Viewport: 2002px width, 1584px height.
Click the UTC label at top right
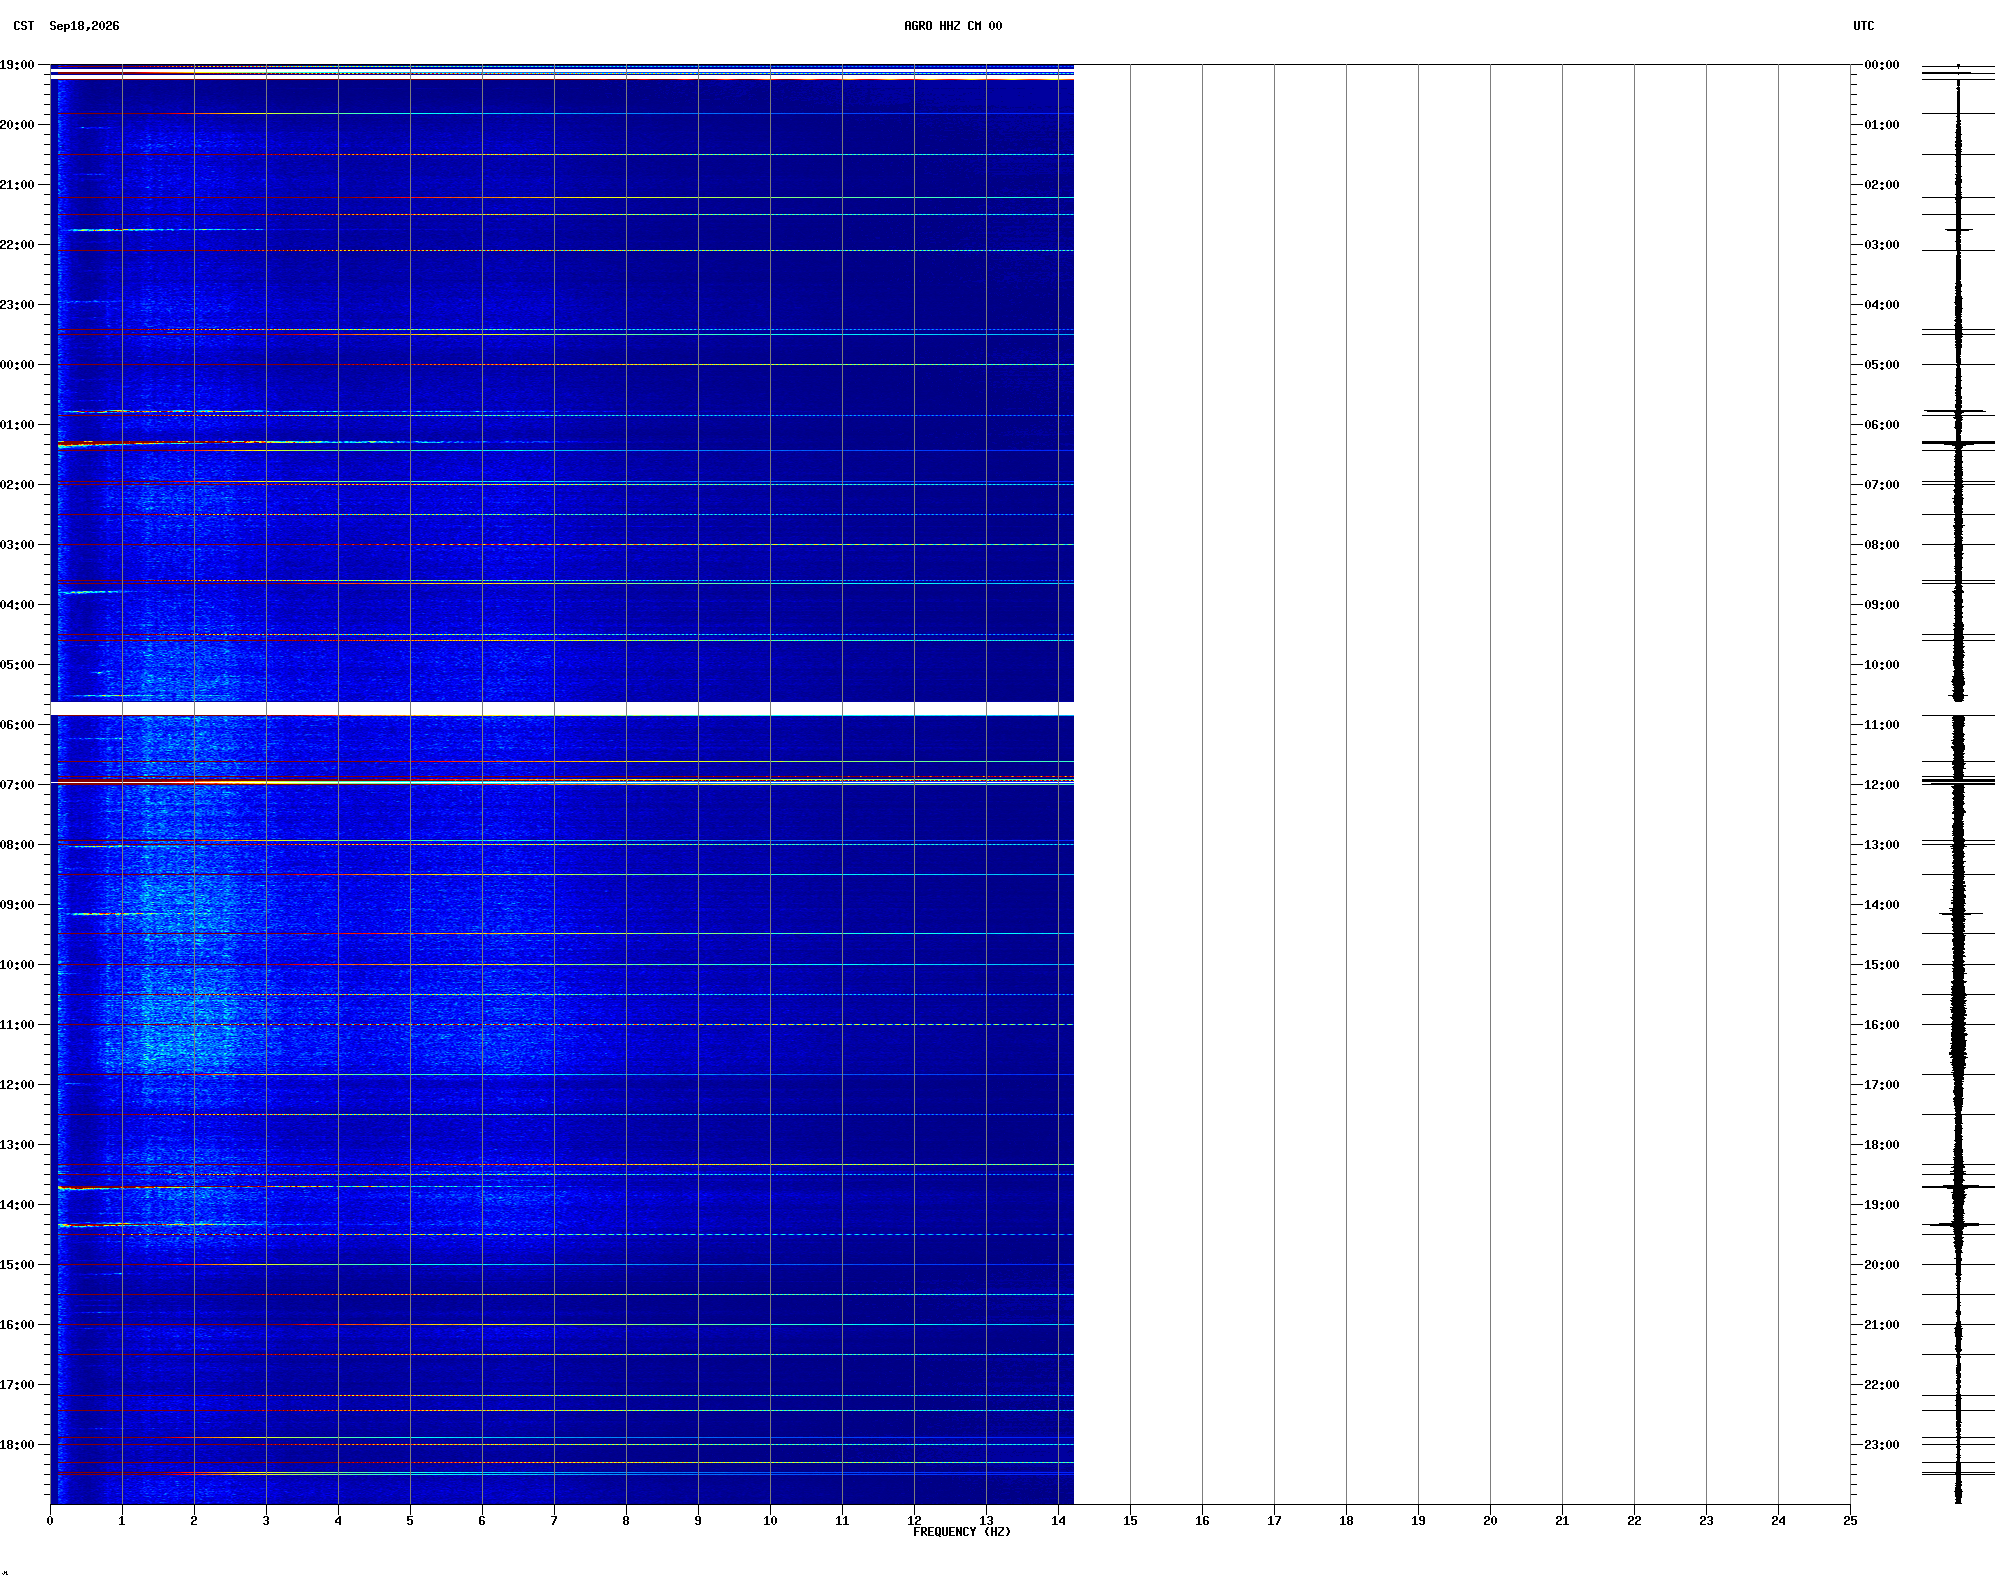coord(1864,26)
